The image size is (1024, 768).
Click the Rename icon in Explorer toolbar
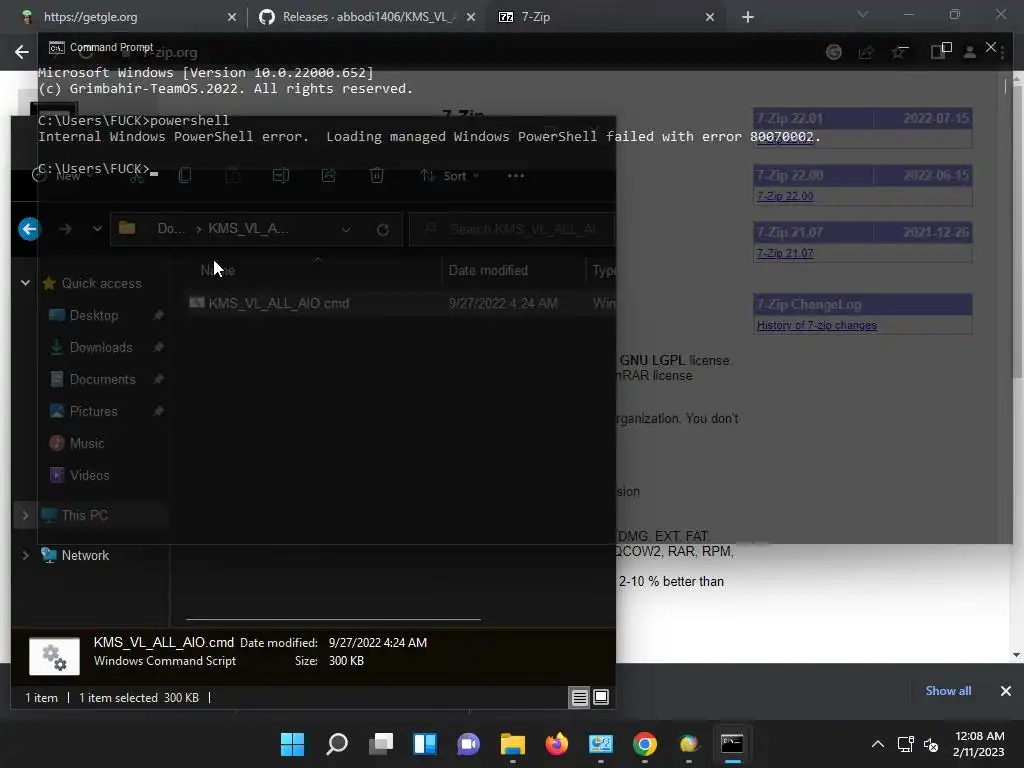(281, 176)
